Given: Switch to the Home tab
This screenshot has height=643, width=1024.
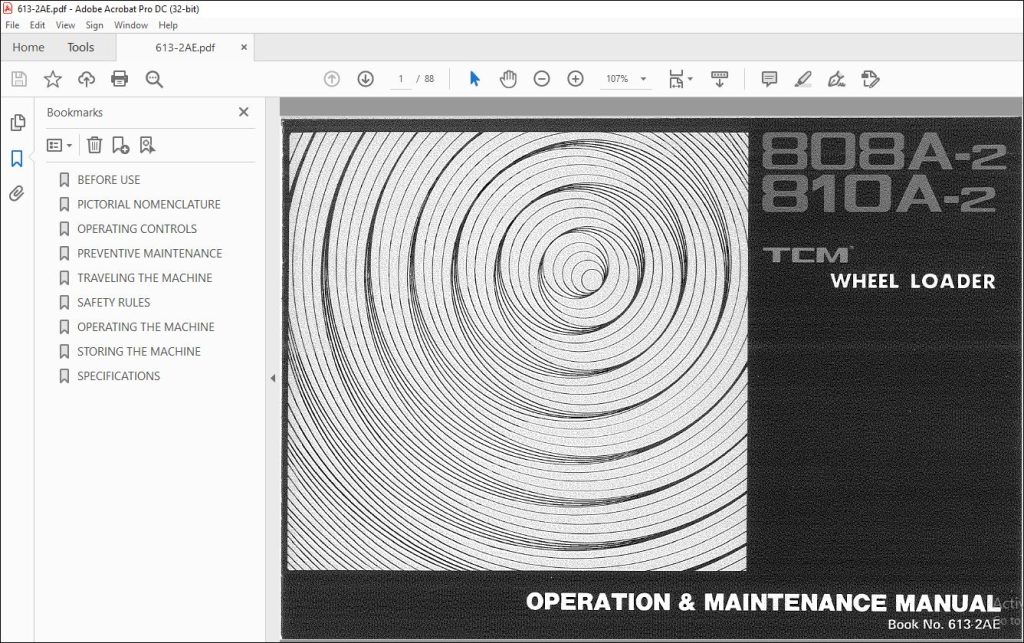Looking at the screenshot, I should pos(28,47).
